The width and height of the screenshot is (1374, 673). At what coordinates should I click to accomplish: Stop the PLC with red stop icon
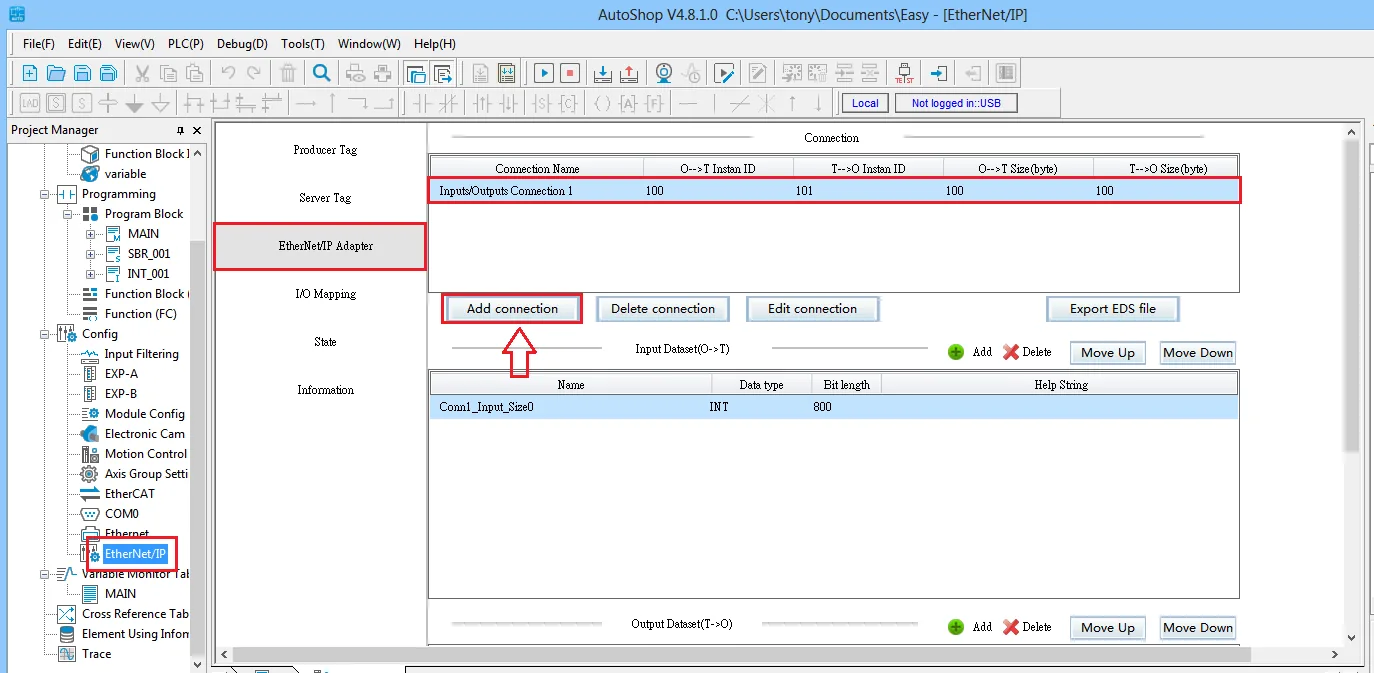point(570,73)
